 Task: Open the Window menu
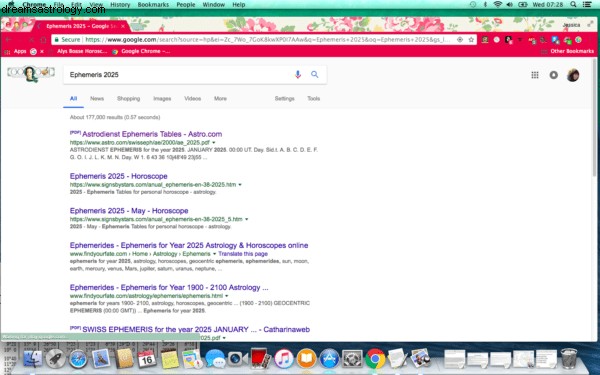213,5
